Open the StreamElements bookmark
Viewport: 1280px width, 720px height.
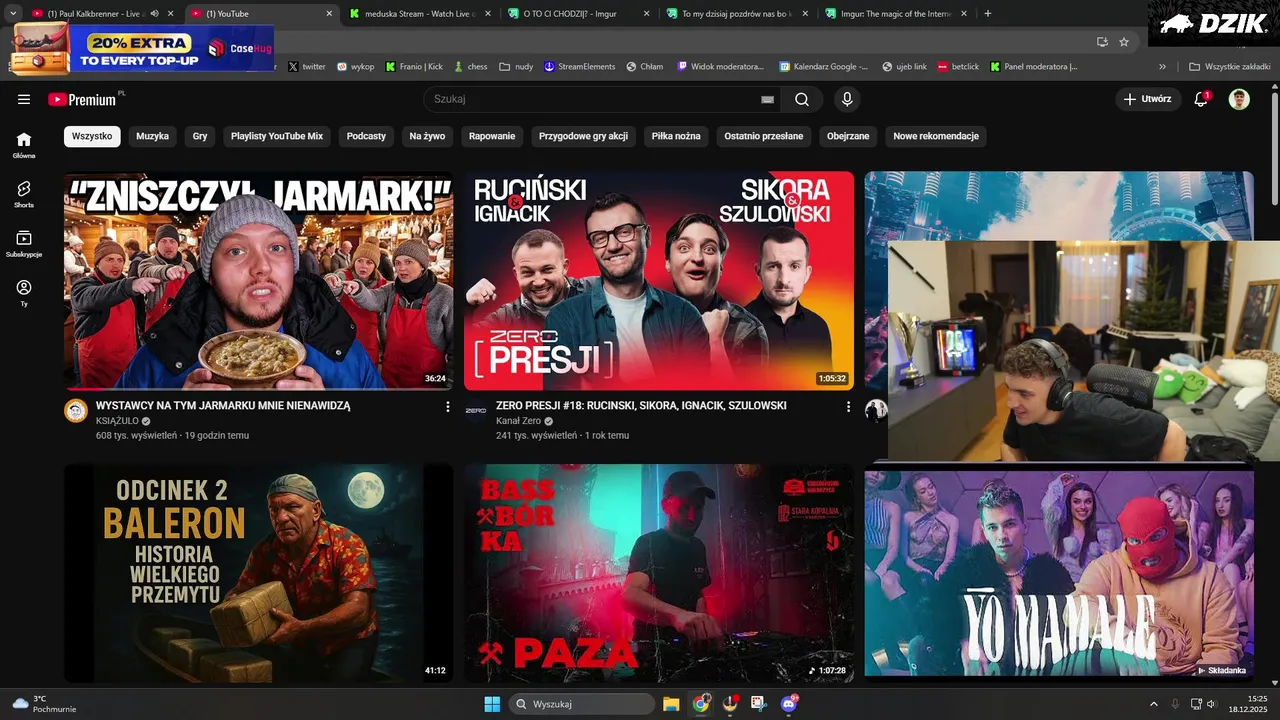click(x=580, y=67)
